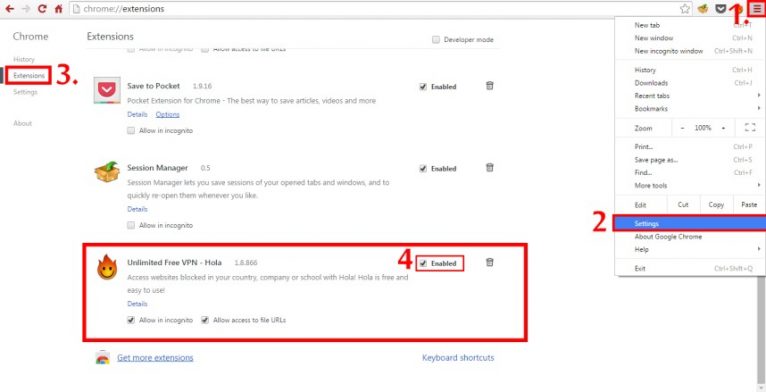Open Details link for Hola VPN
Viewport: 766px width, 392px height.
tap(137, 304)
